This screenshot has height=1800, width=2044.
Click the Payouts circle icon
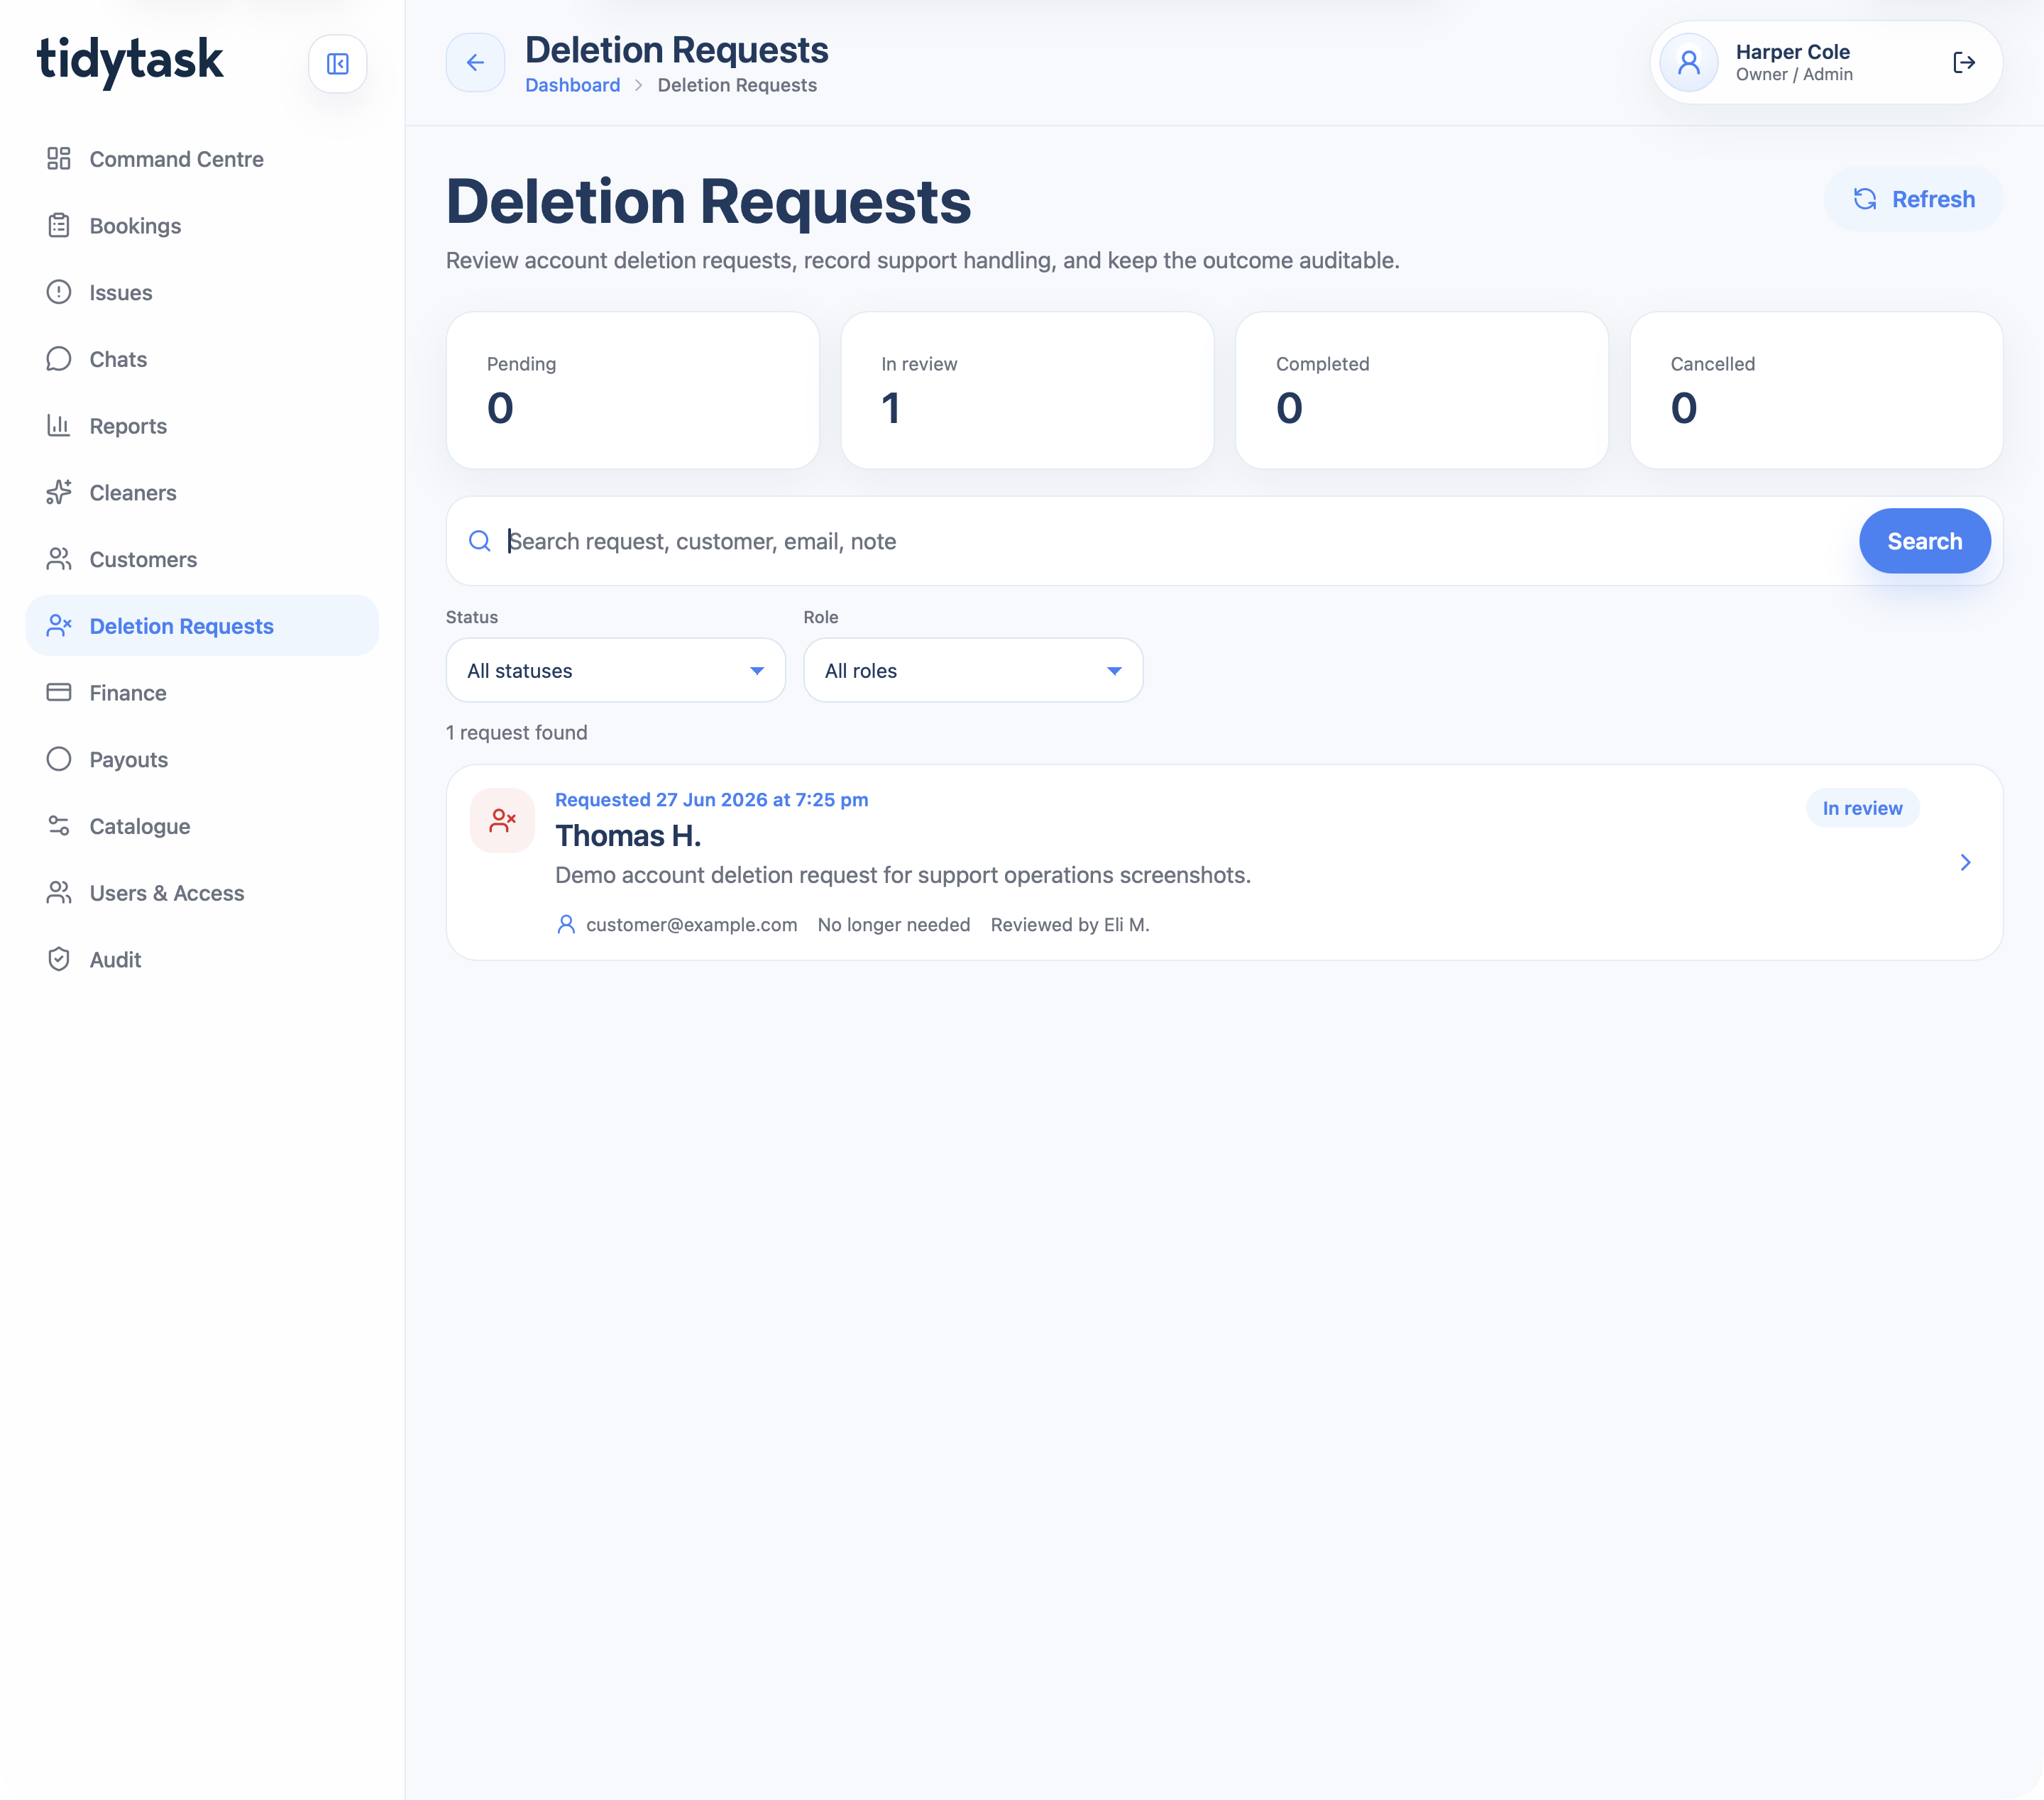[59, 759]
